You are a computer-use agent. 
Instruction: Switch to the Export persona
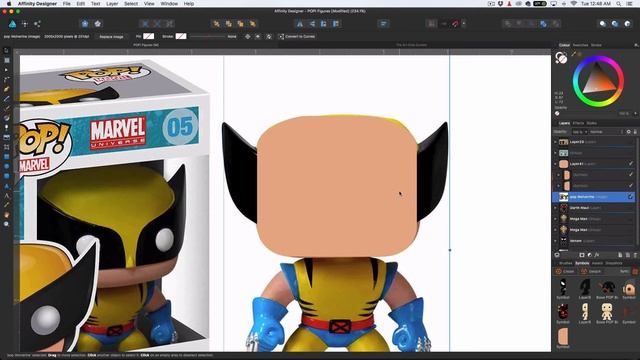tap(37, 24)
